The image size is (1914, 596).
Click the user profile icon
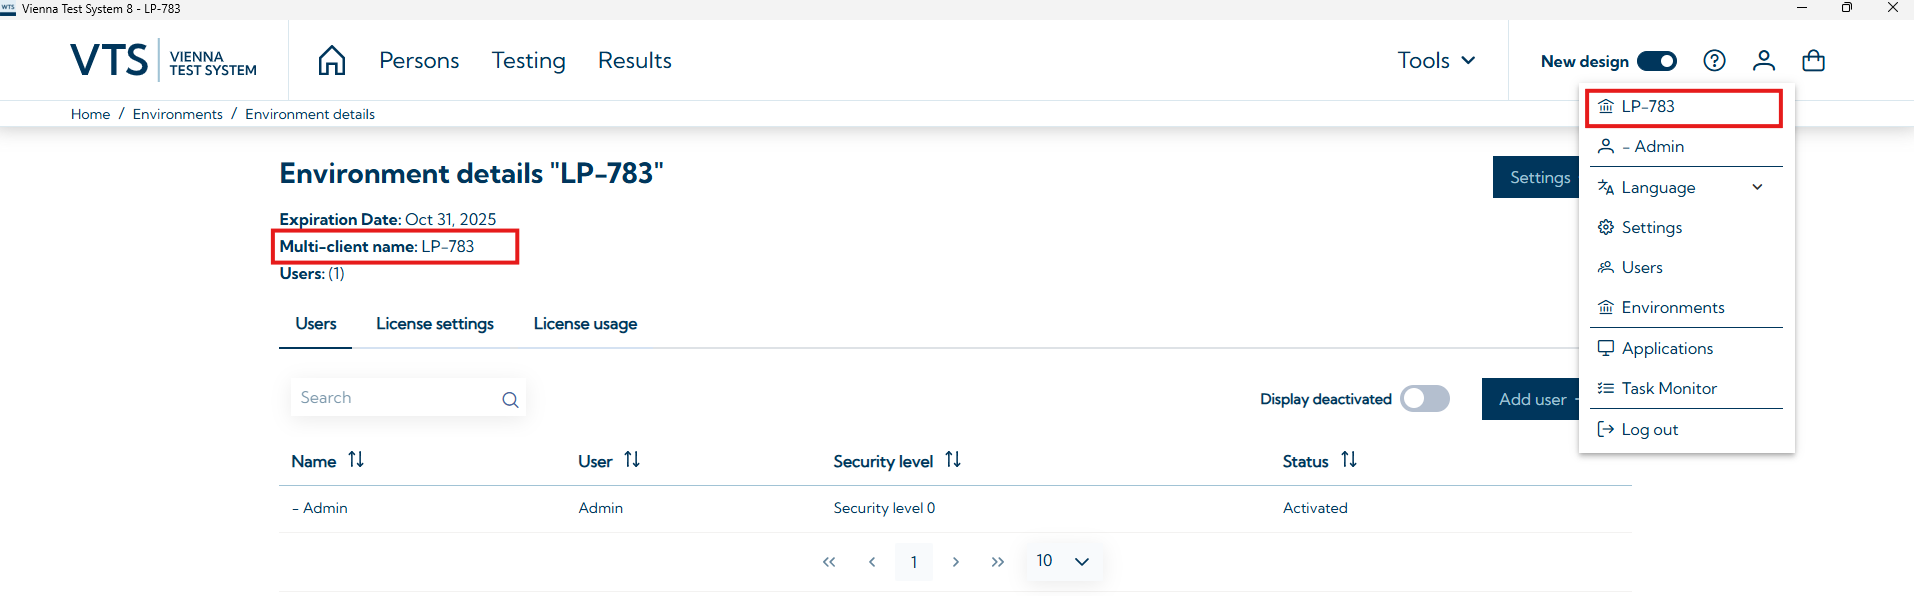[1763, 61]
